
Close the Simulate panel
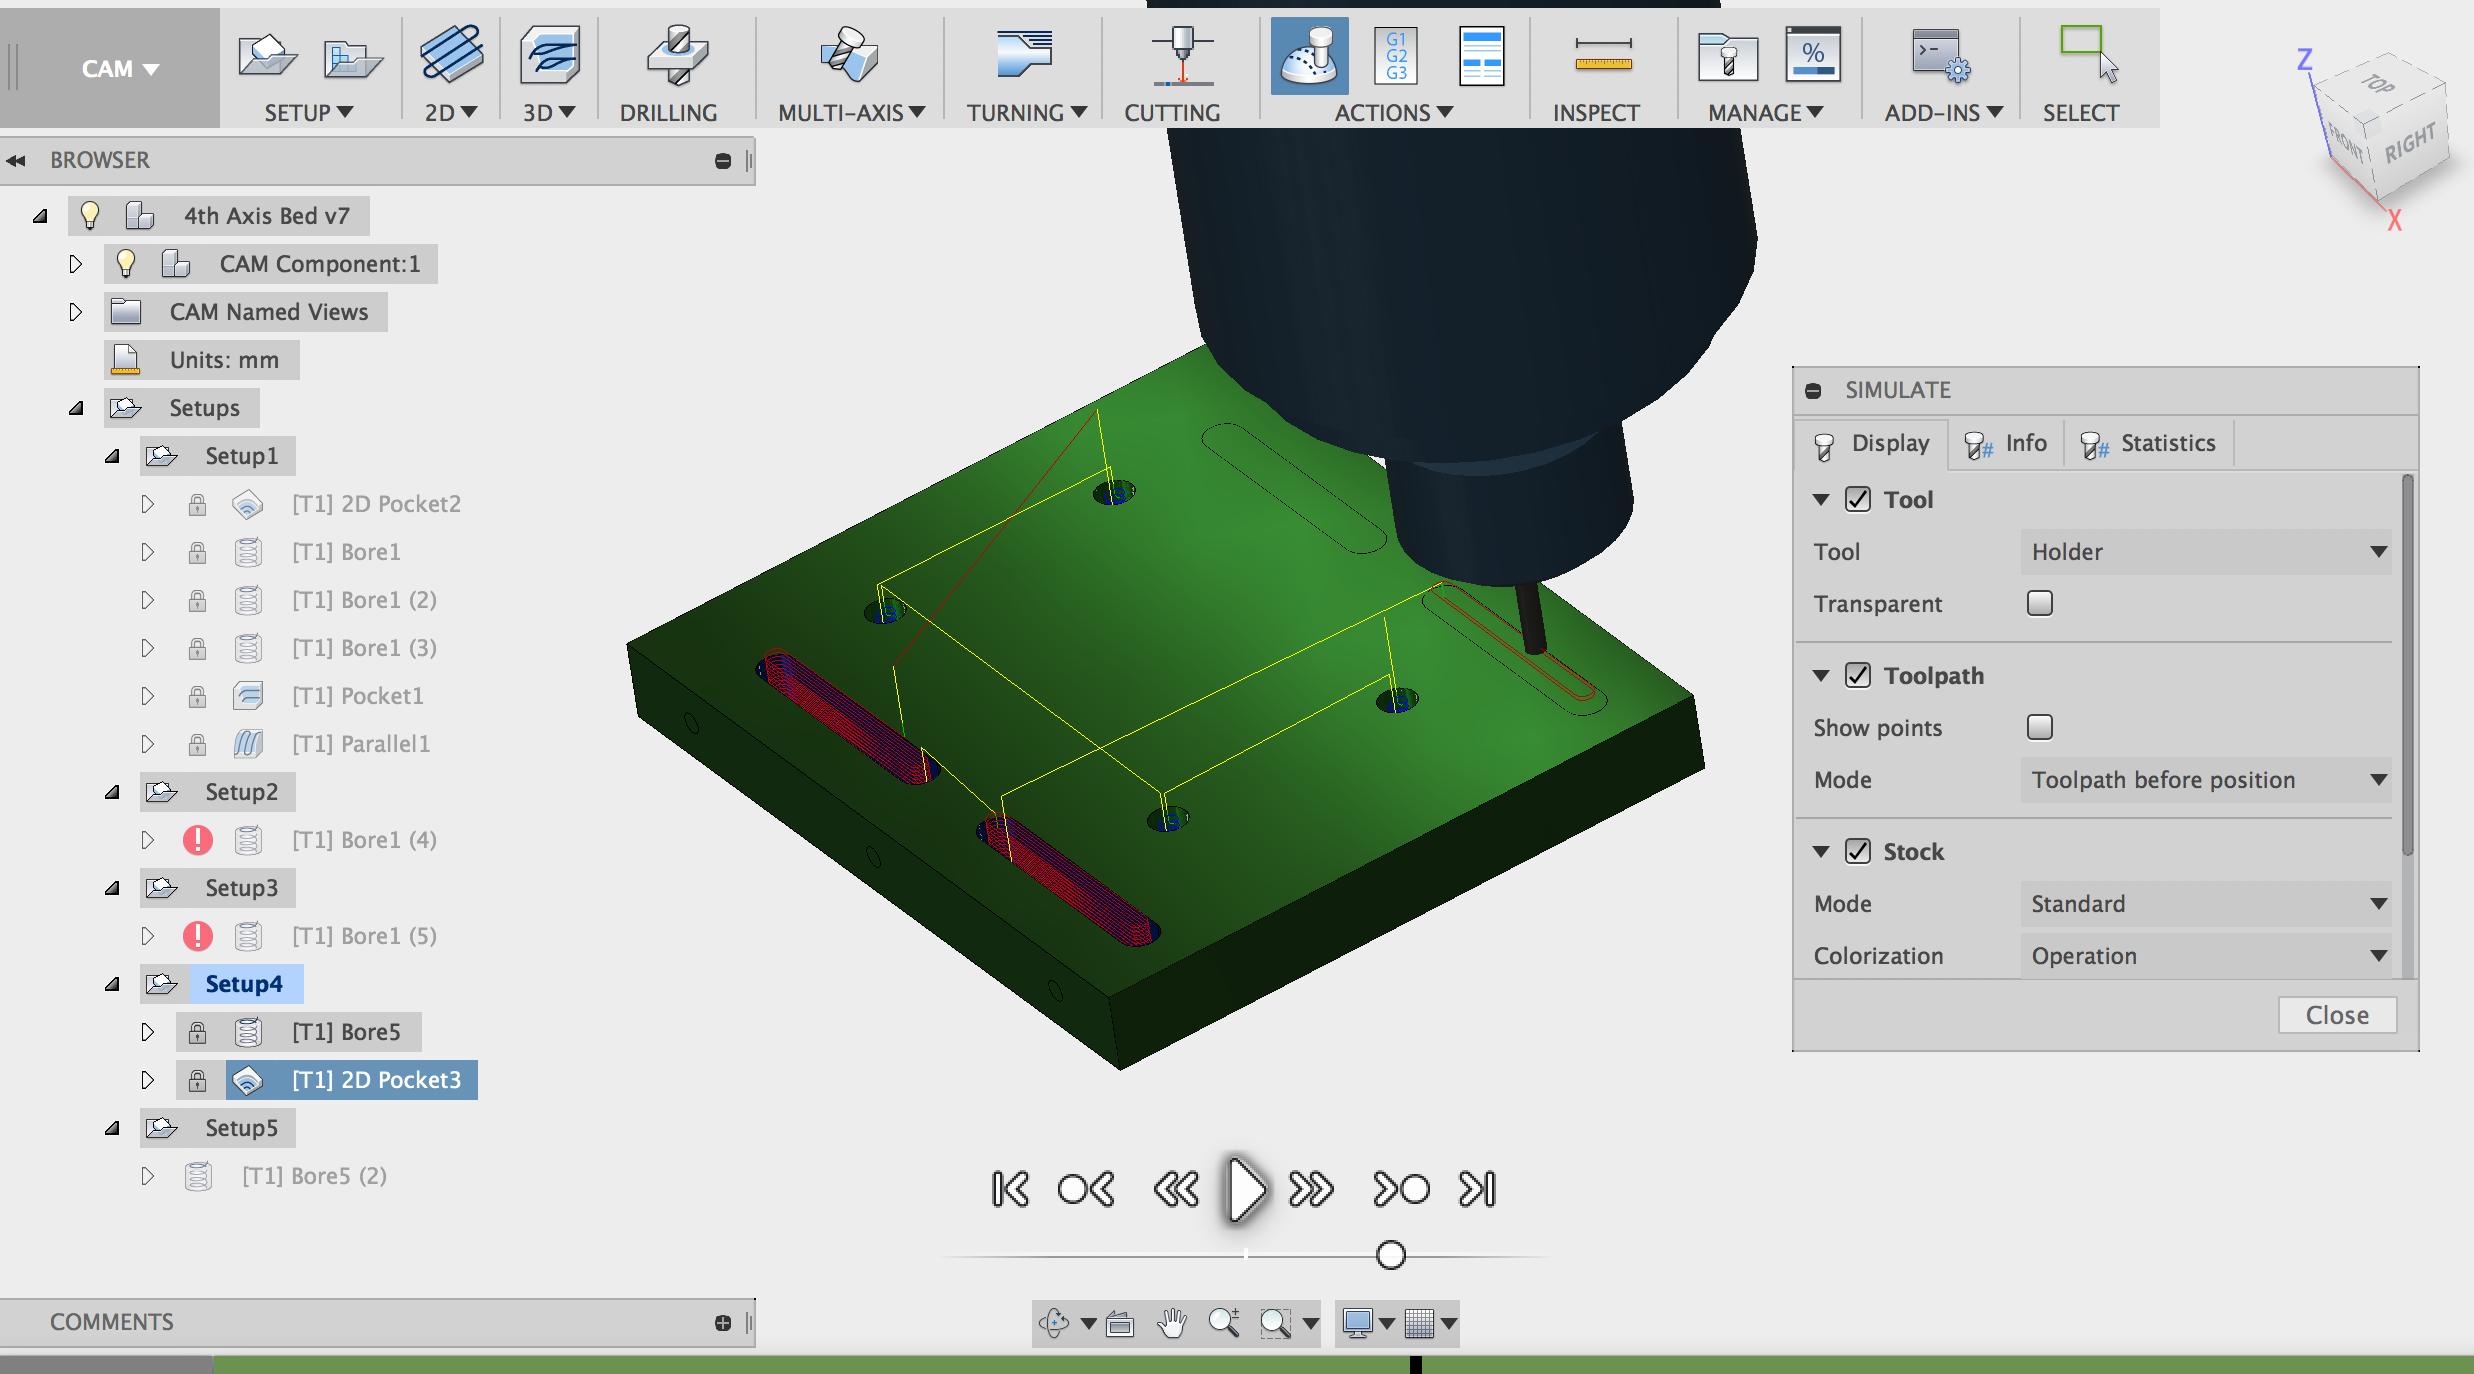coord(2337,1015)
